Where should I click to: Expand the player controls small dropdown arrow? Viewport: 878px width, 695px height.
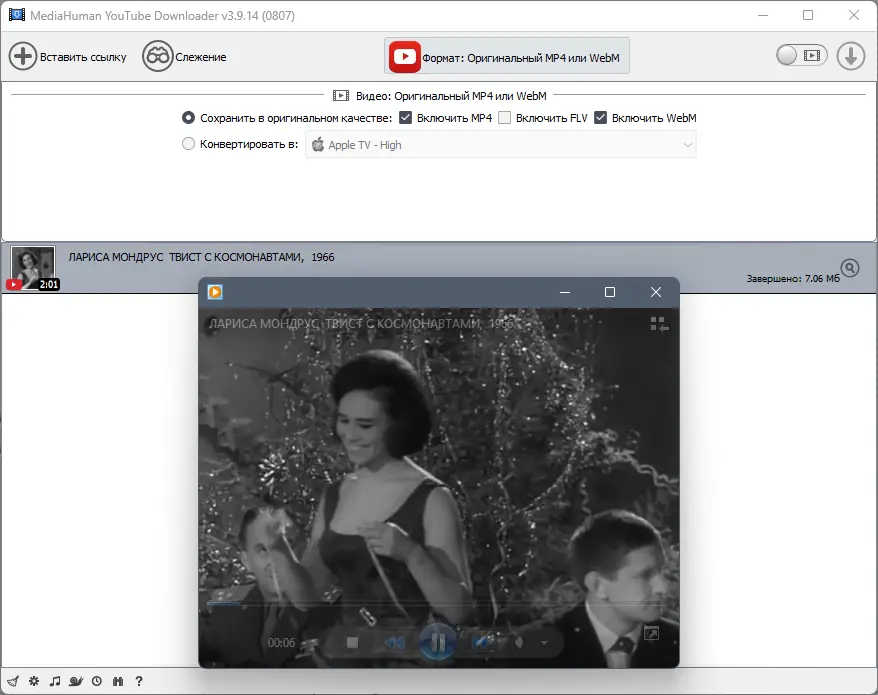tap(544, 643)
